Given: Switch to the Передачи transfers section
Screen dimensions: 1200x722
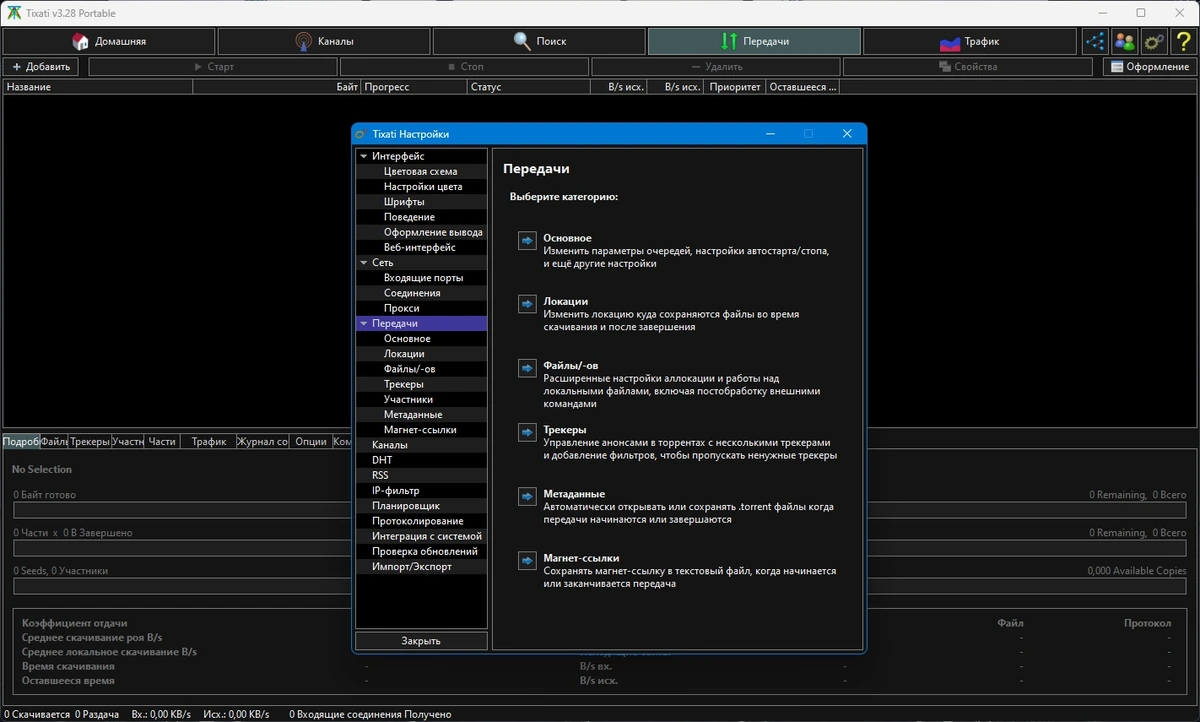Looking at the screenshot, I should [754, 41].
